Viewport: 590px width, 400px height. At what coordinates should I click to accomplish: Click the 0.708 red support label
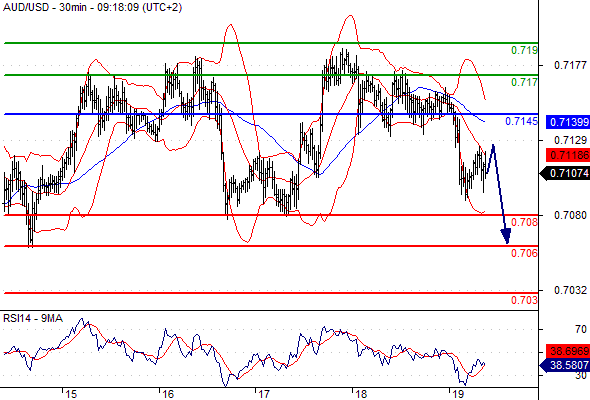524,222
